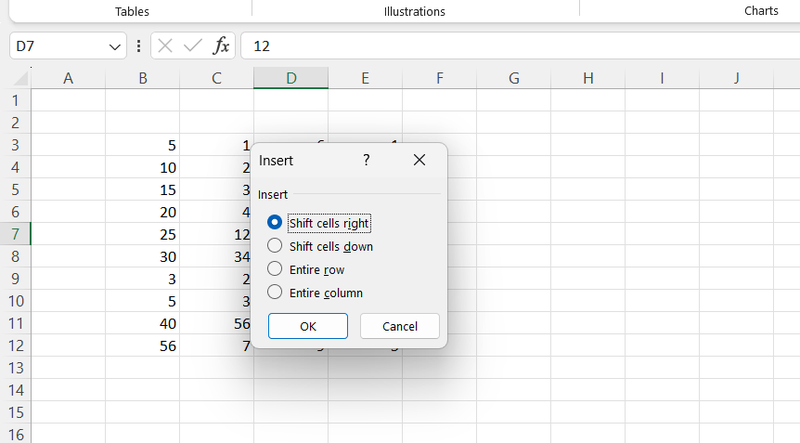800x443 pixels.
Task: Click cell C7 containing 12
Action: (216, 234)
